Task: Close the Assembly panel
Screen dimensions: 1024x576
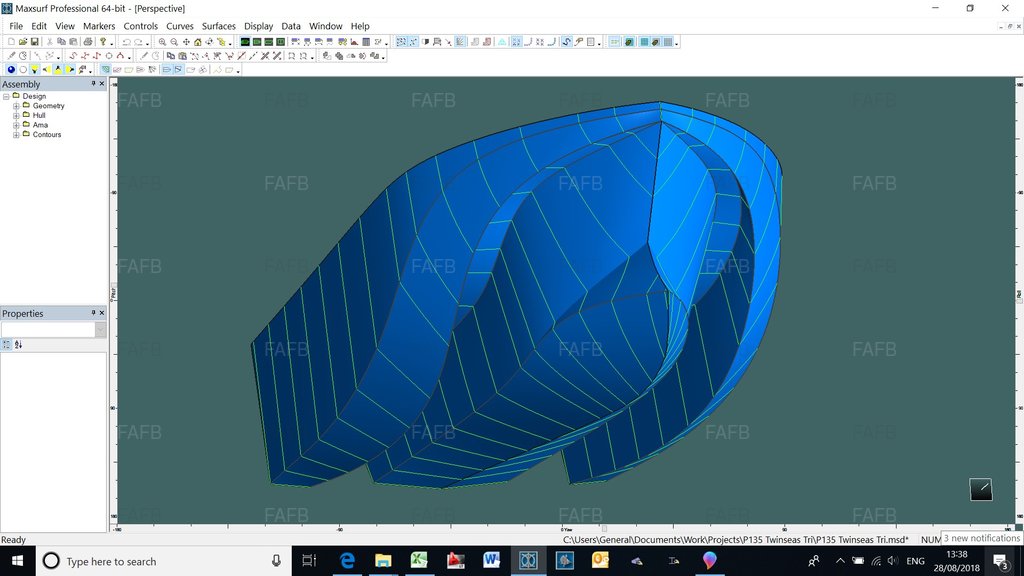Action: 102,84
